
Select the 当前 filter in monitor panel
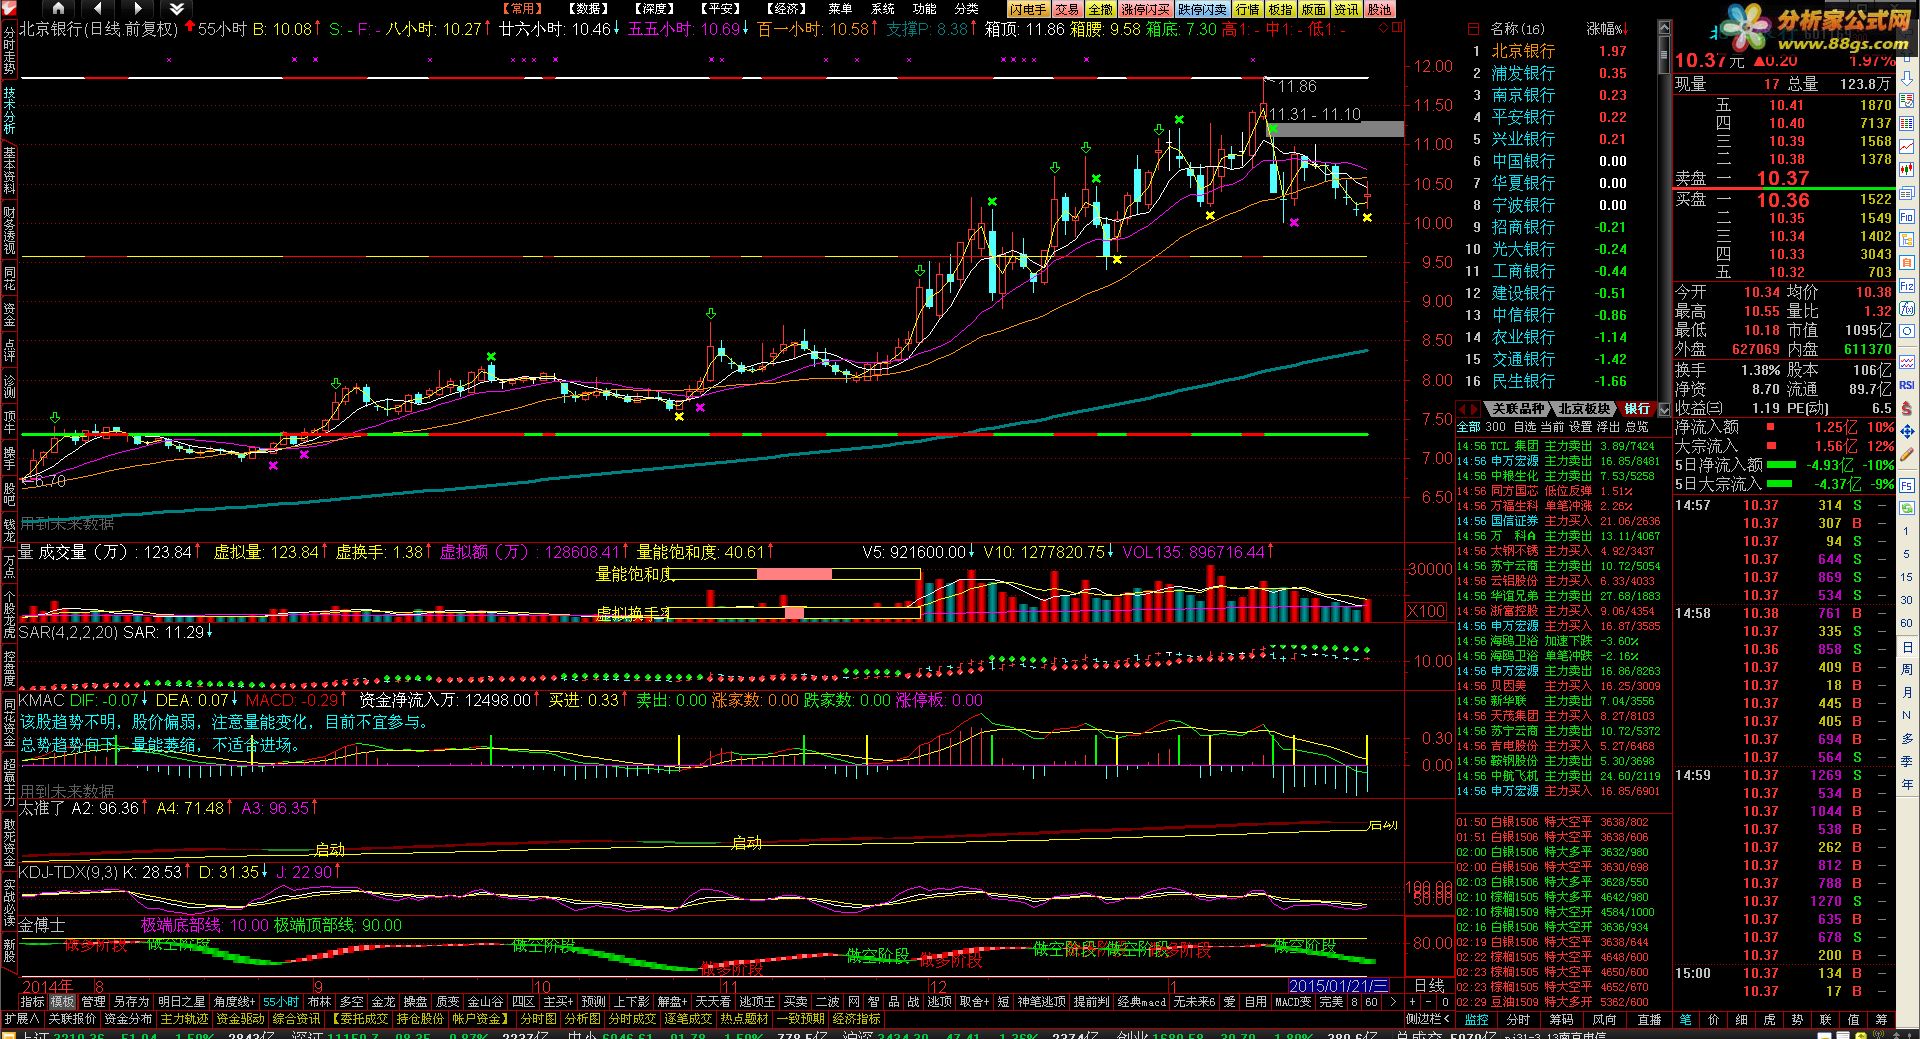(x=1552, y=427)
